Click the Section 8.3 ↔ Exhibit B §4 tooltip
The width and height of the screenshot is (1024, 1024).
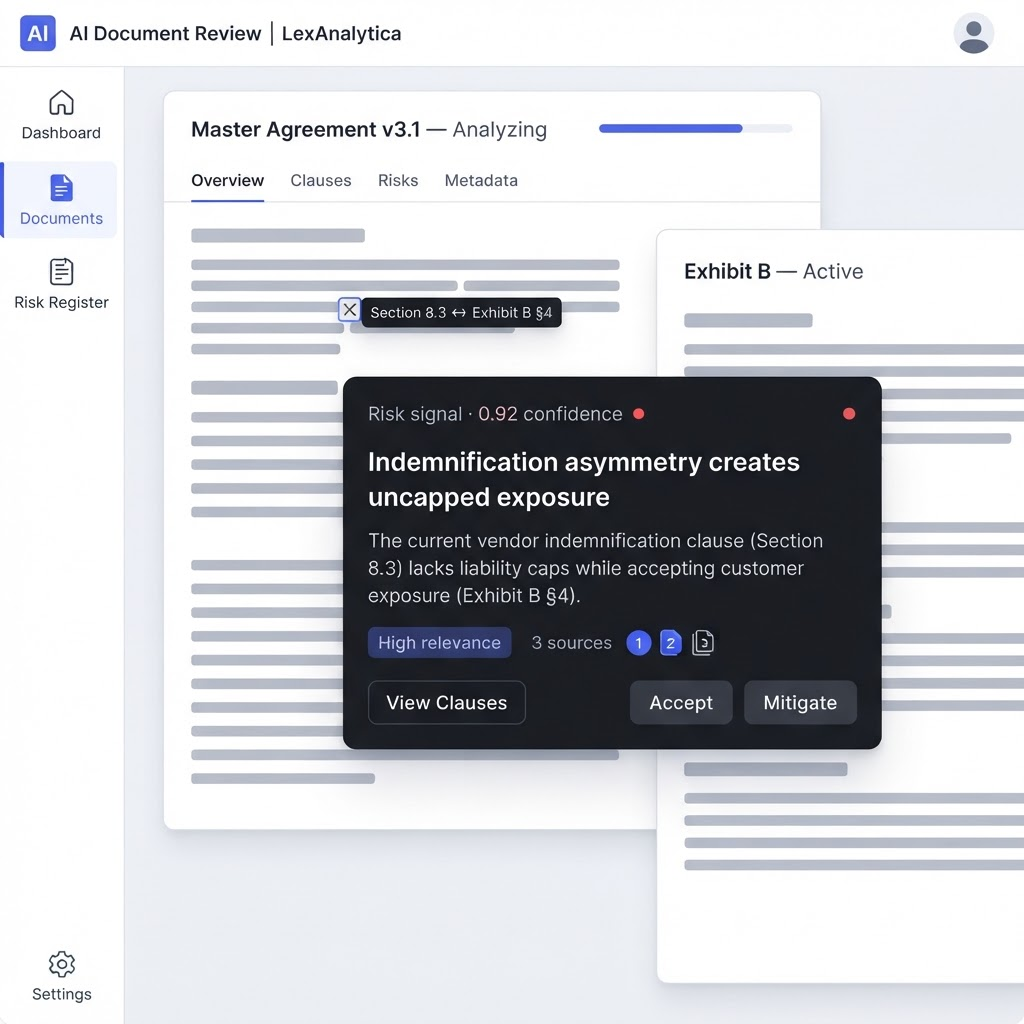[461, 313]
